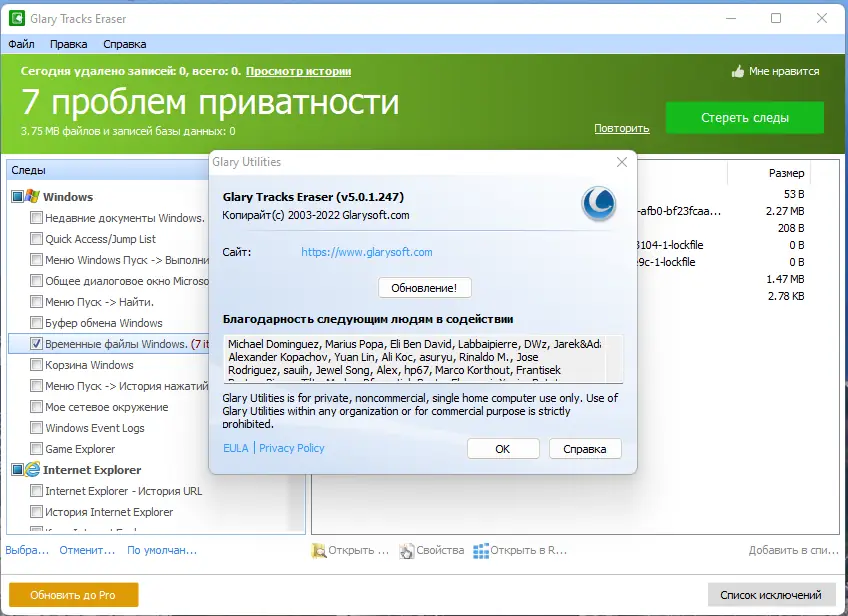The height and width of the screenshot is (616, 848).
Task: Check Internet Explorer - История URL
Action: [36, 491]
